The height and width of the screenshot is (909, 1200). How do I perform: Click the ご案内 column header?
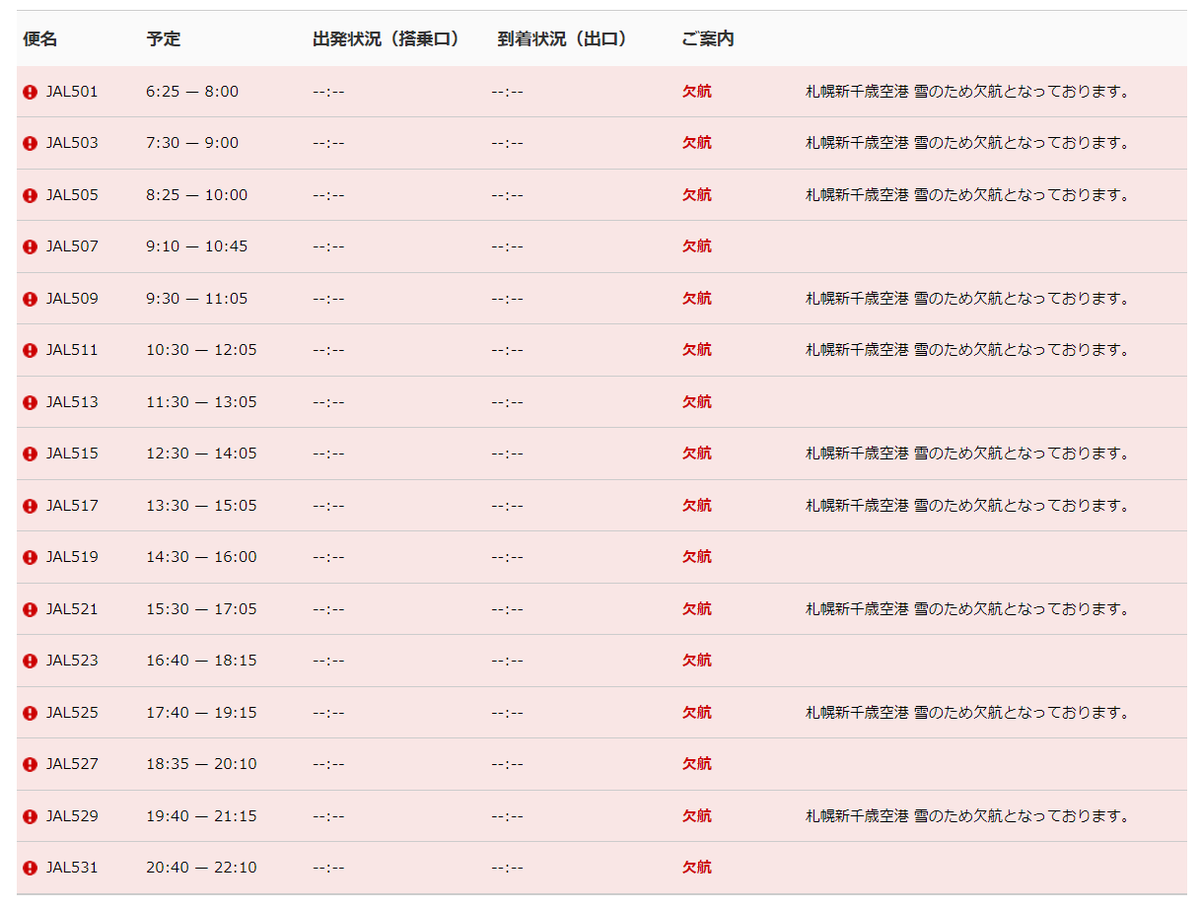(x=708, y=39)
